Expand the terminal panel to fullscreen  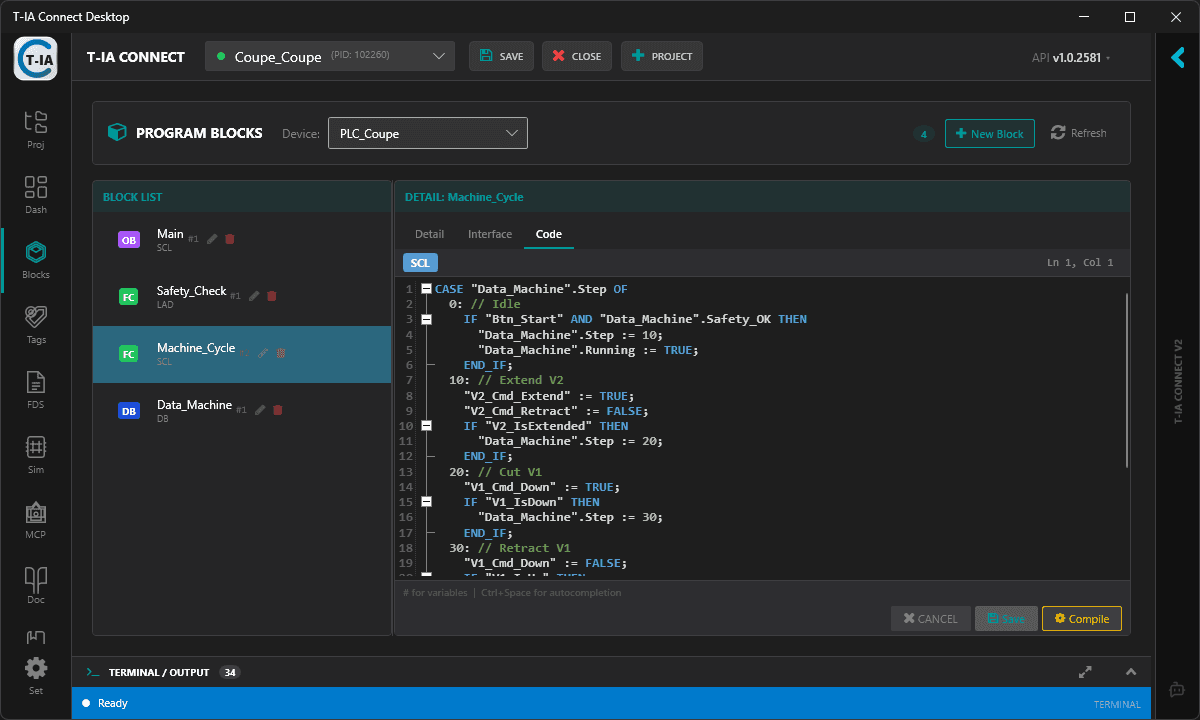point(1085,672)
